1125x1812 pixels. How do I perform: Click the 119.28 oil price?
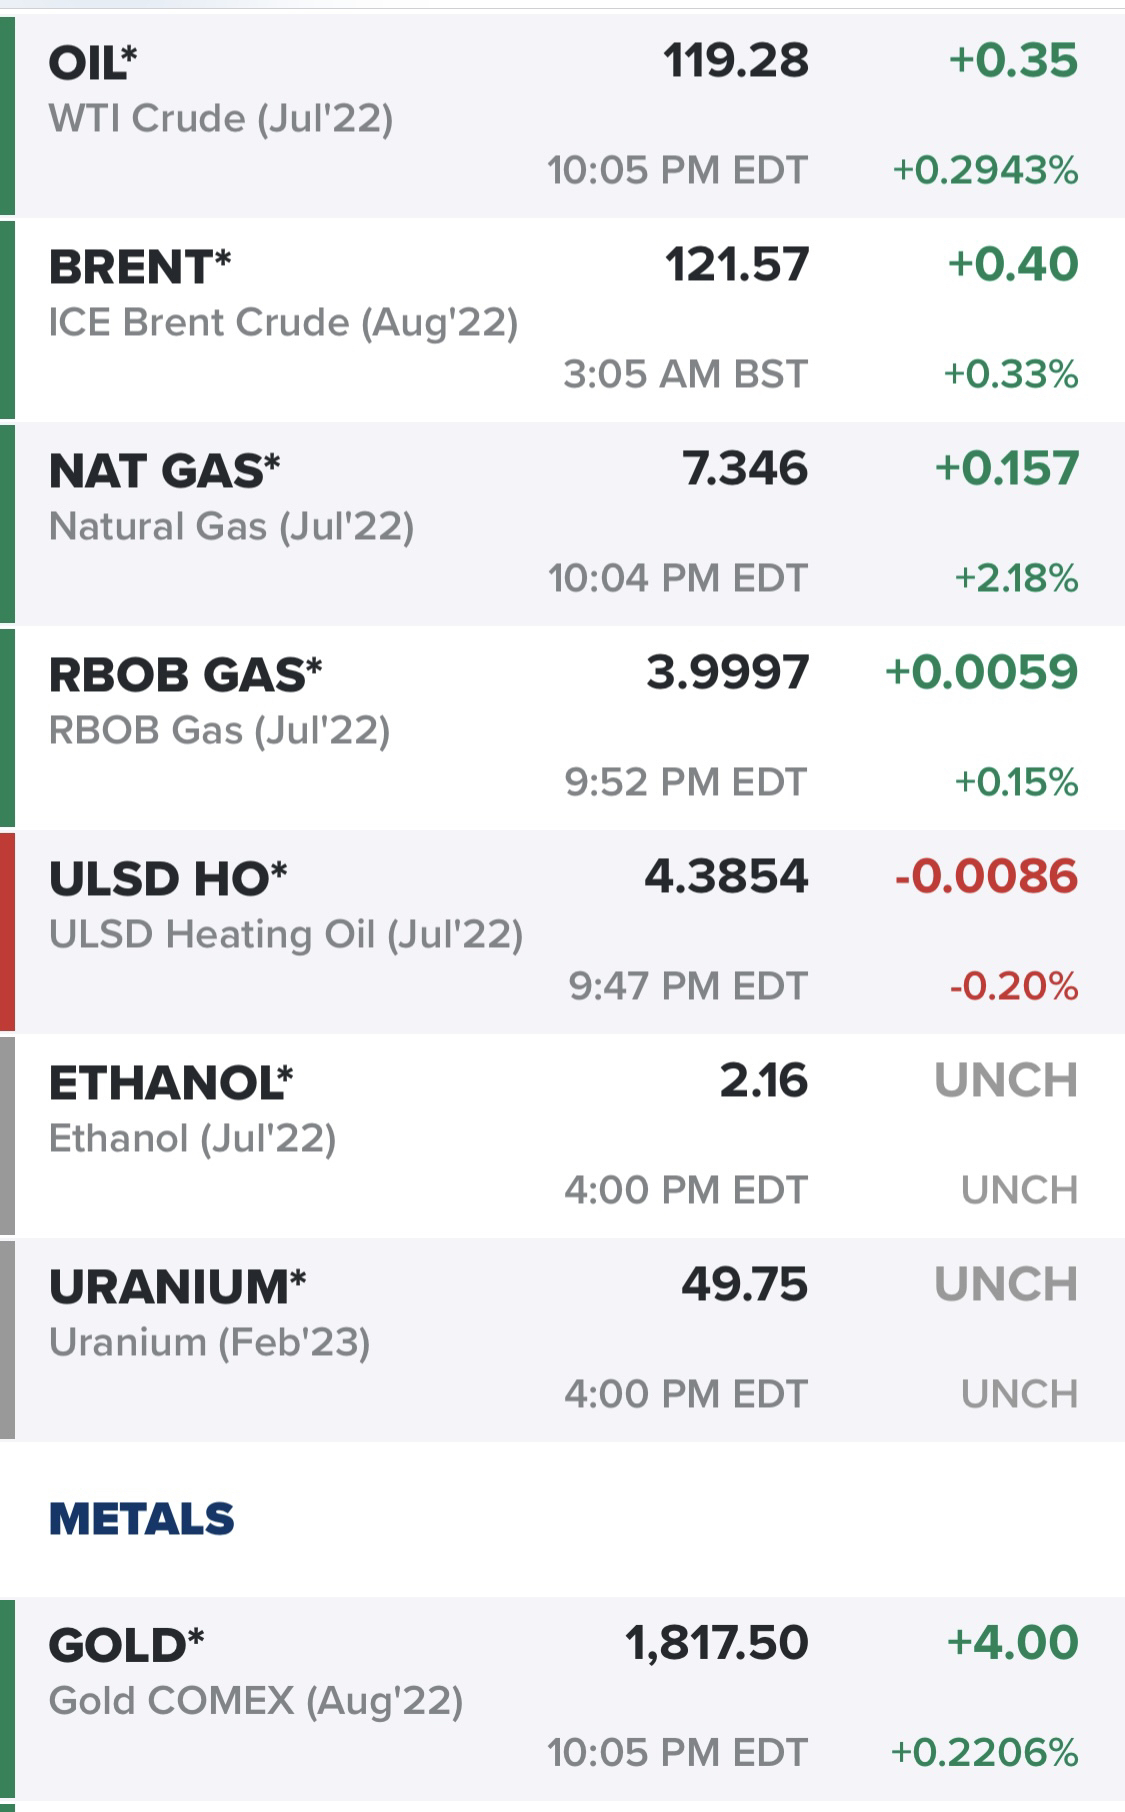coord(736,61)
